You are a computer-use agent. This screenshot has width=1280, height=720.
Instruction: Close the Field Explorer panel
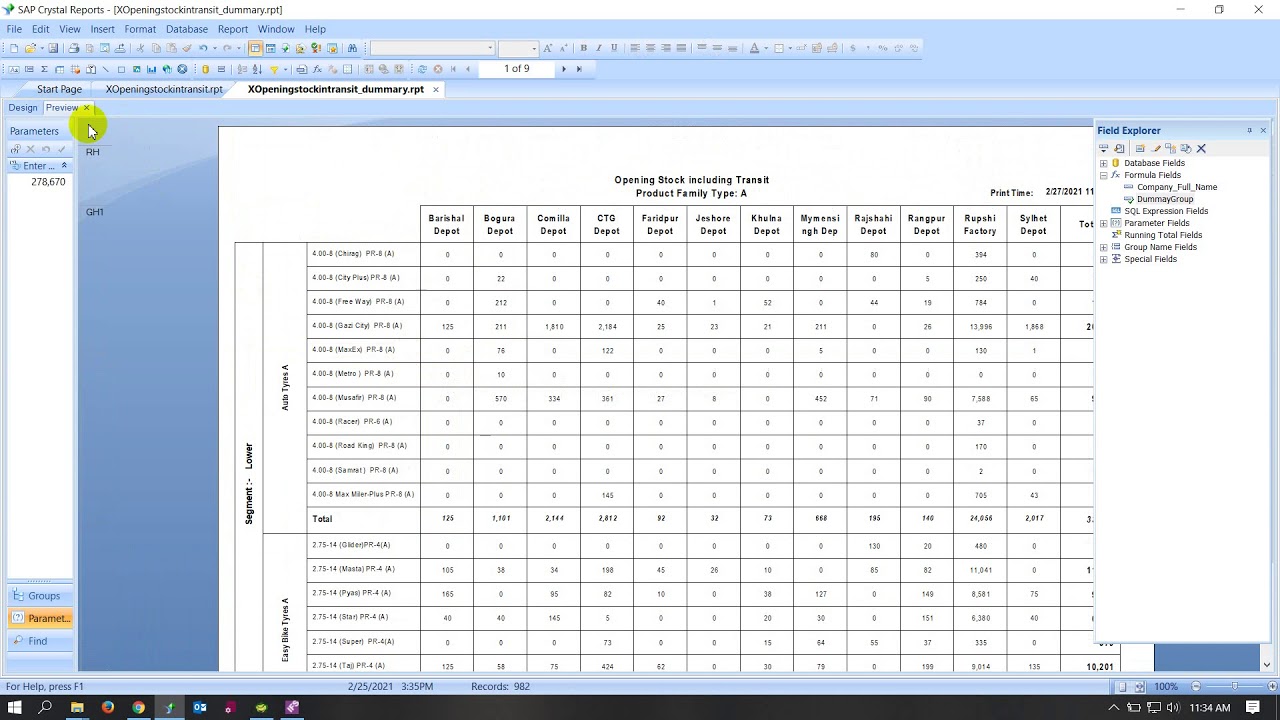click(1263, 130)
